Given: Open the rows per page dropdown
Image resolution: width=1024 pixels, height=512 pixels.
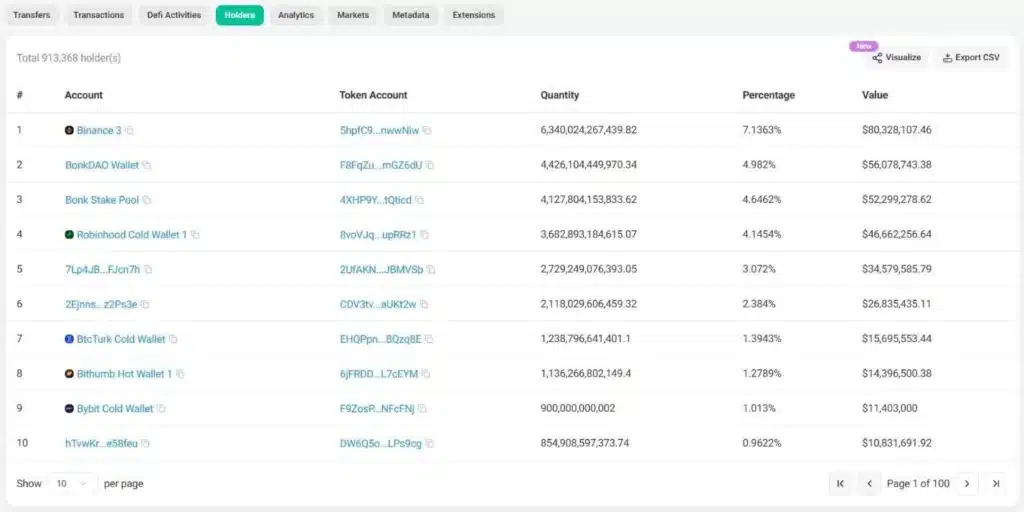Looking at the screenshot, I should coord(72,484).
